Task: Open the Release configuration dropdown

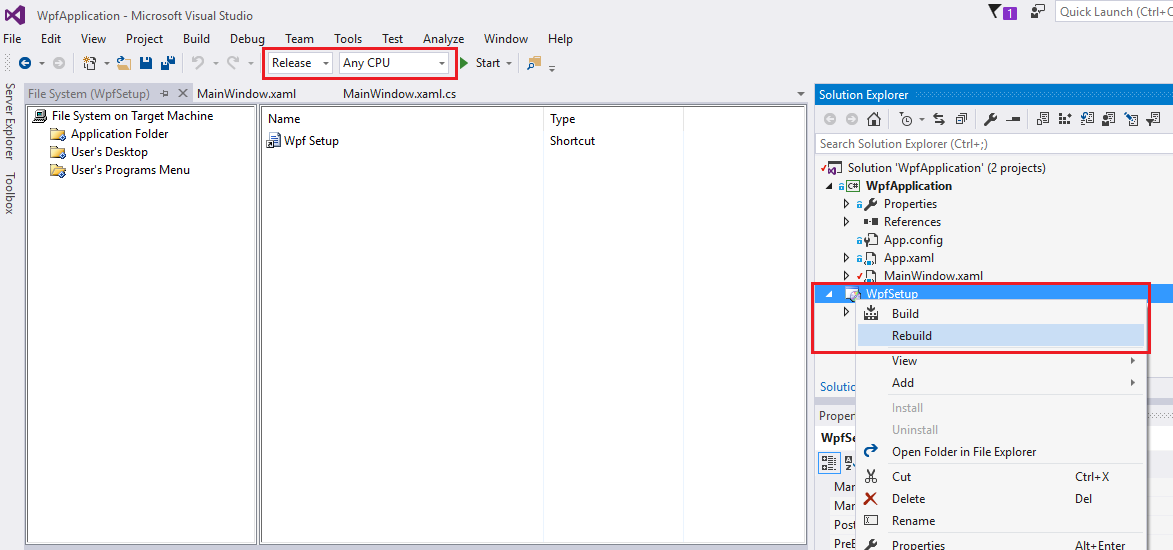Action: [299, 63]
